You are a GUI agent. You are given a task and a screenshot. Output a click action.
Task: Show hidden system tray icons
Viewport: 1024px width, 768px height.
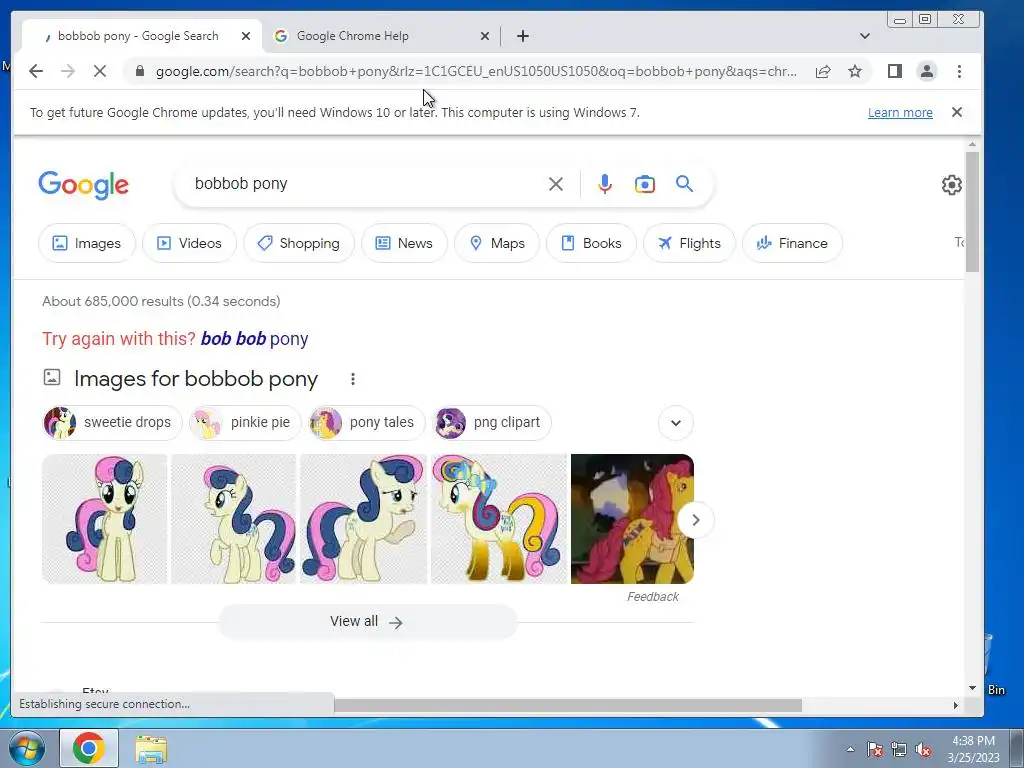[x=850, y=749]
